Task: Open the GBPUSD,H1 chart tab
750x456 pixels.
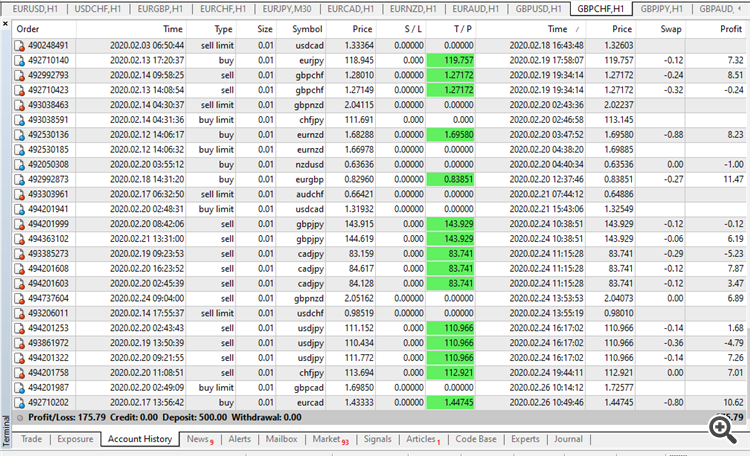Action: tap(539, 9)
